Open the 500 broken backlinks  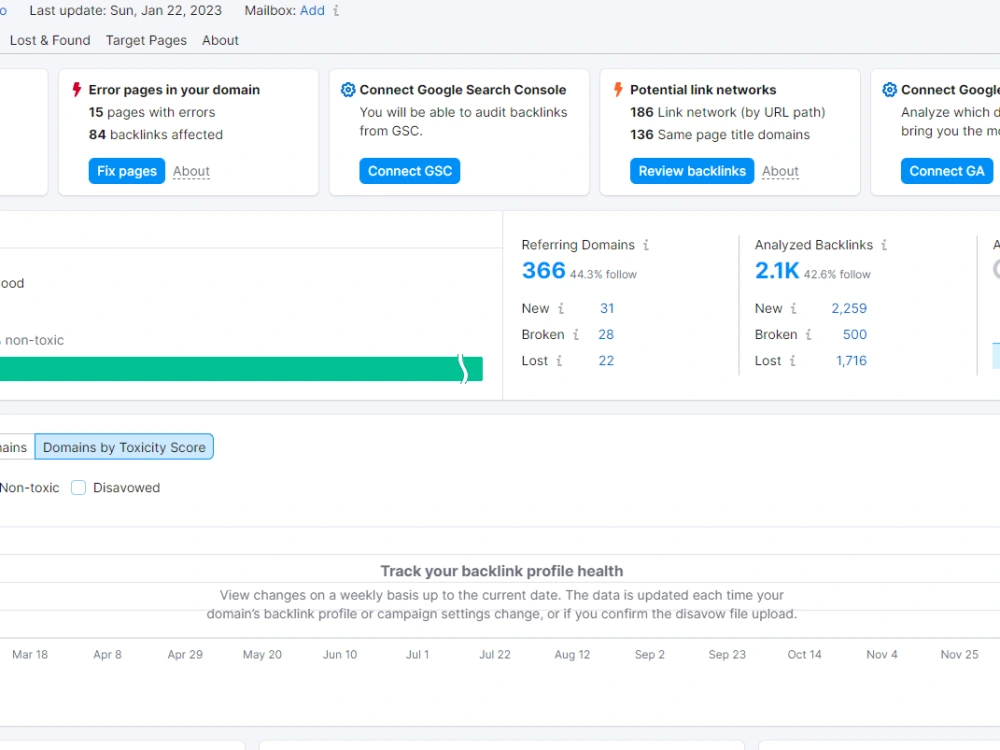pyautogui.click(x=855, y=335)
